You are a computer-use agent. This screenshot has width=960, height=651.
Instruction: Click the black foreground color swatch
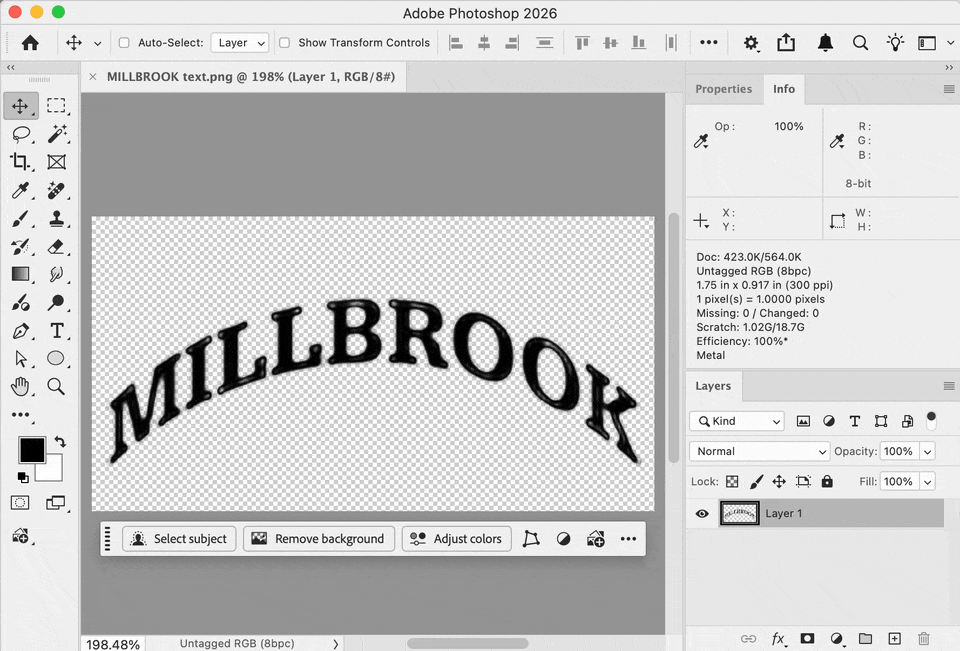(32, 450)
